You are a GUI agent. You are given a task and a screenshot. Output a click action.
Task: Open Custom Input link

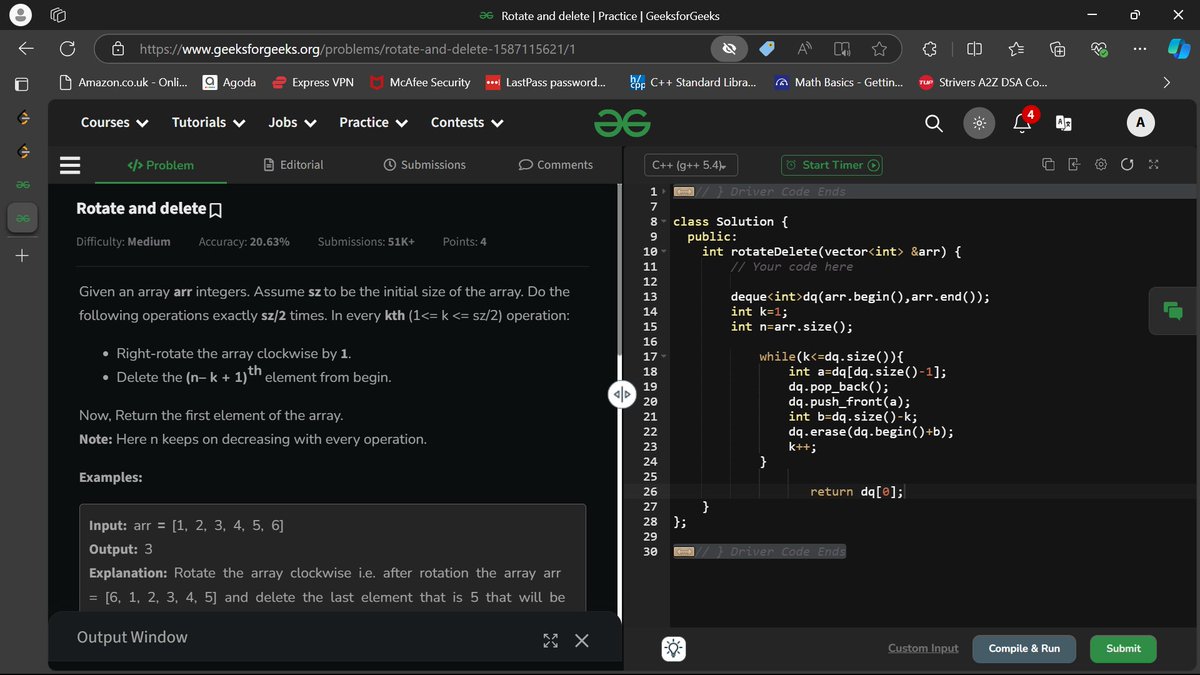tap(923, 648)
